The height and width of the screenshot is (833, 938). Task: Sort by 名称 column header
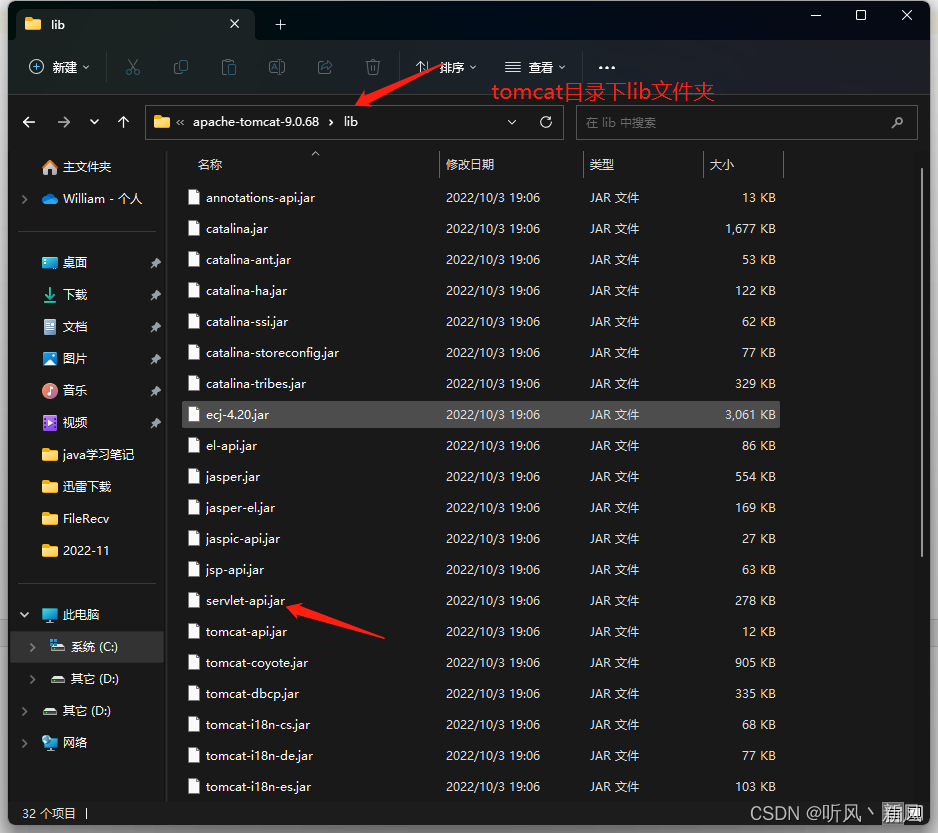pyautogui.click(x=210, y=165)
